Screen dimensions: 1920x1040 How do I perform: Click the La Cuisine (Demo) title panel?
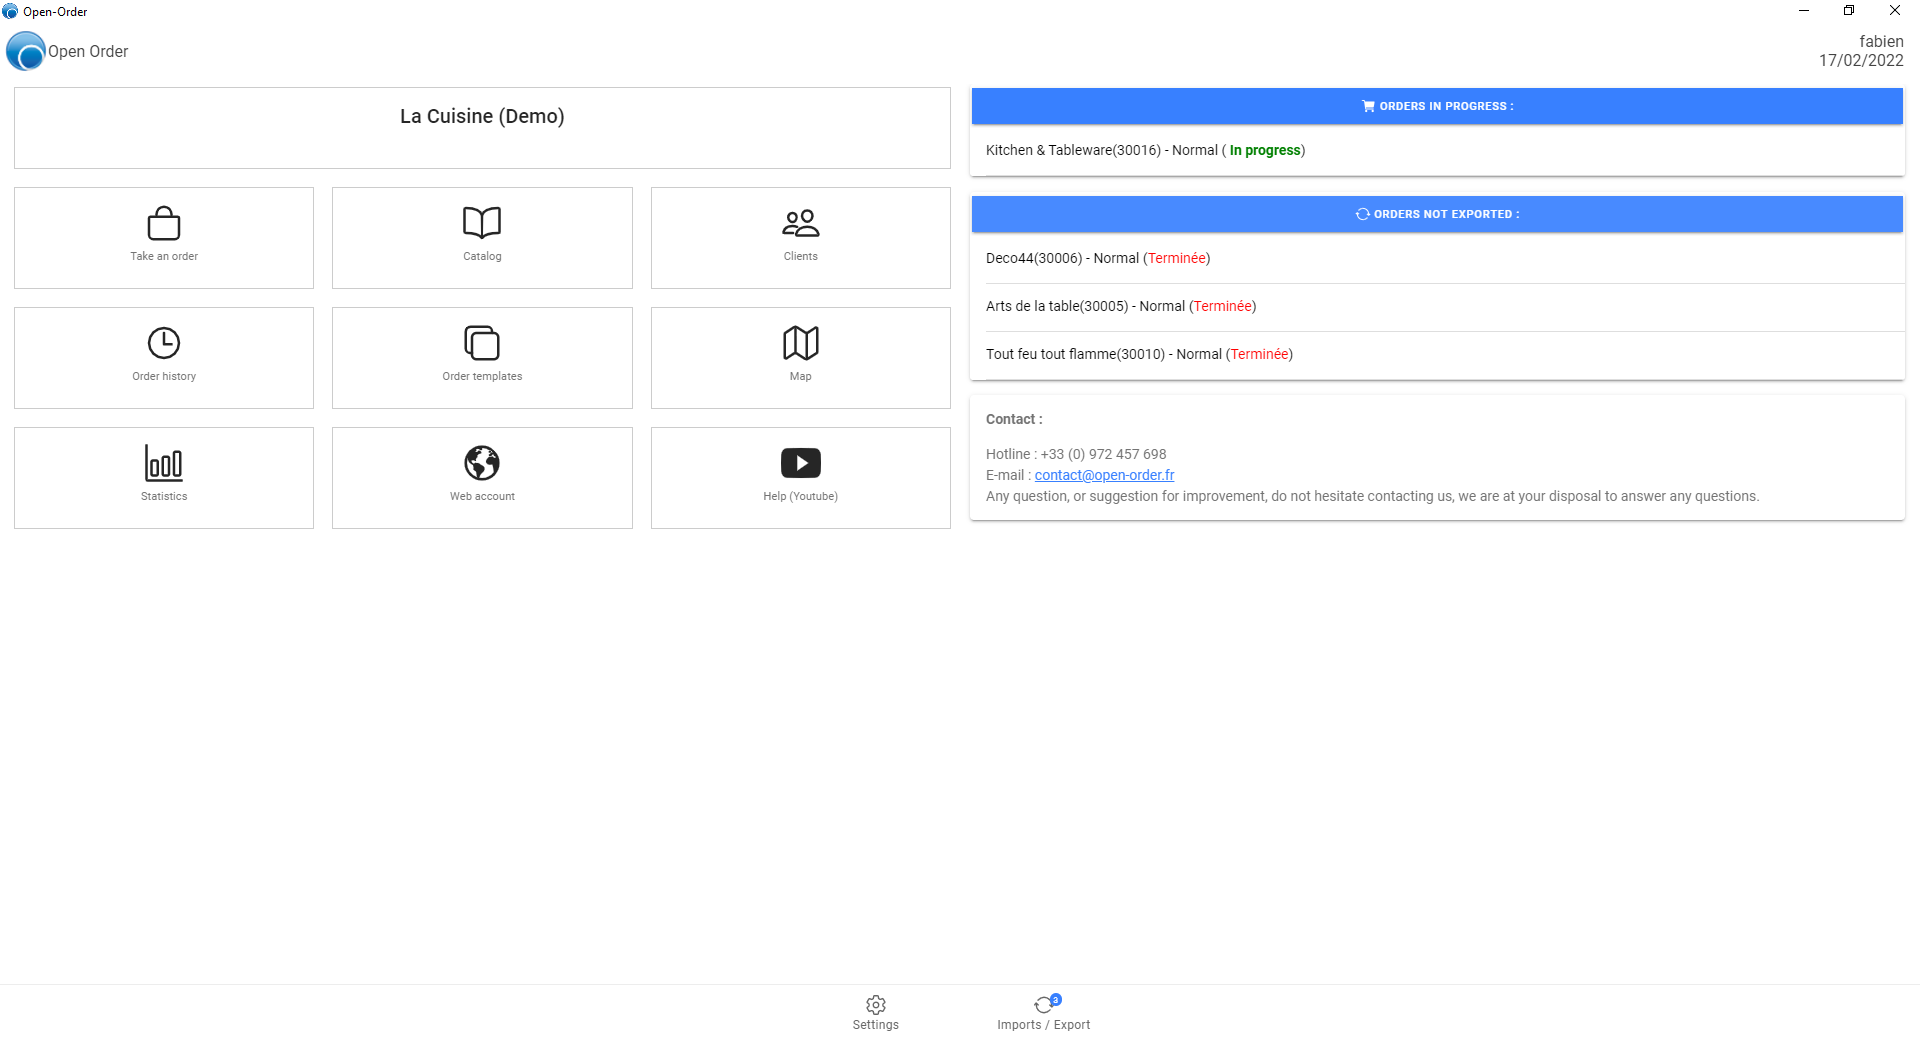click(482, 128)
